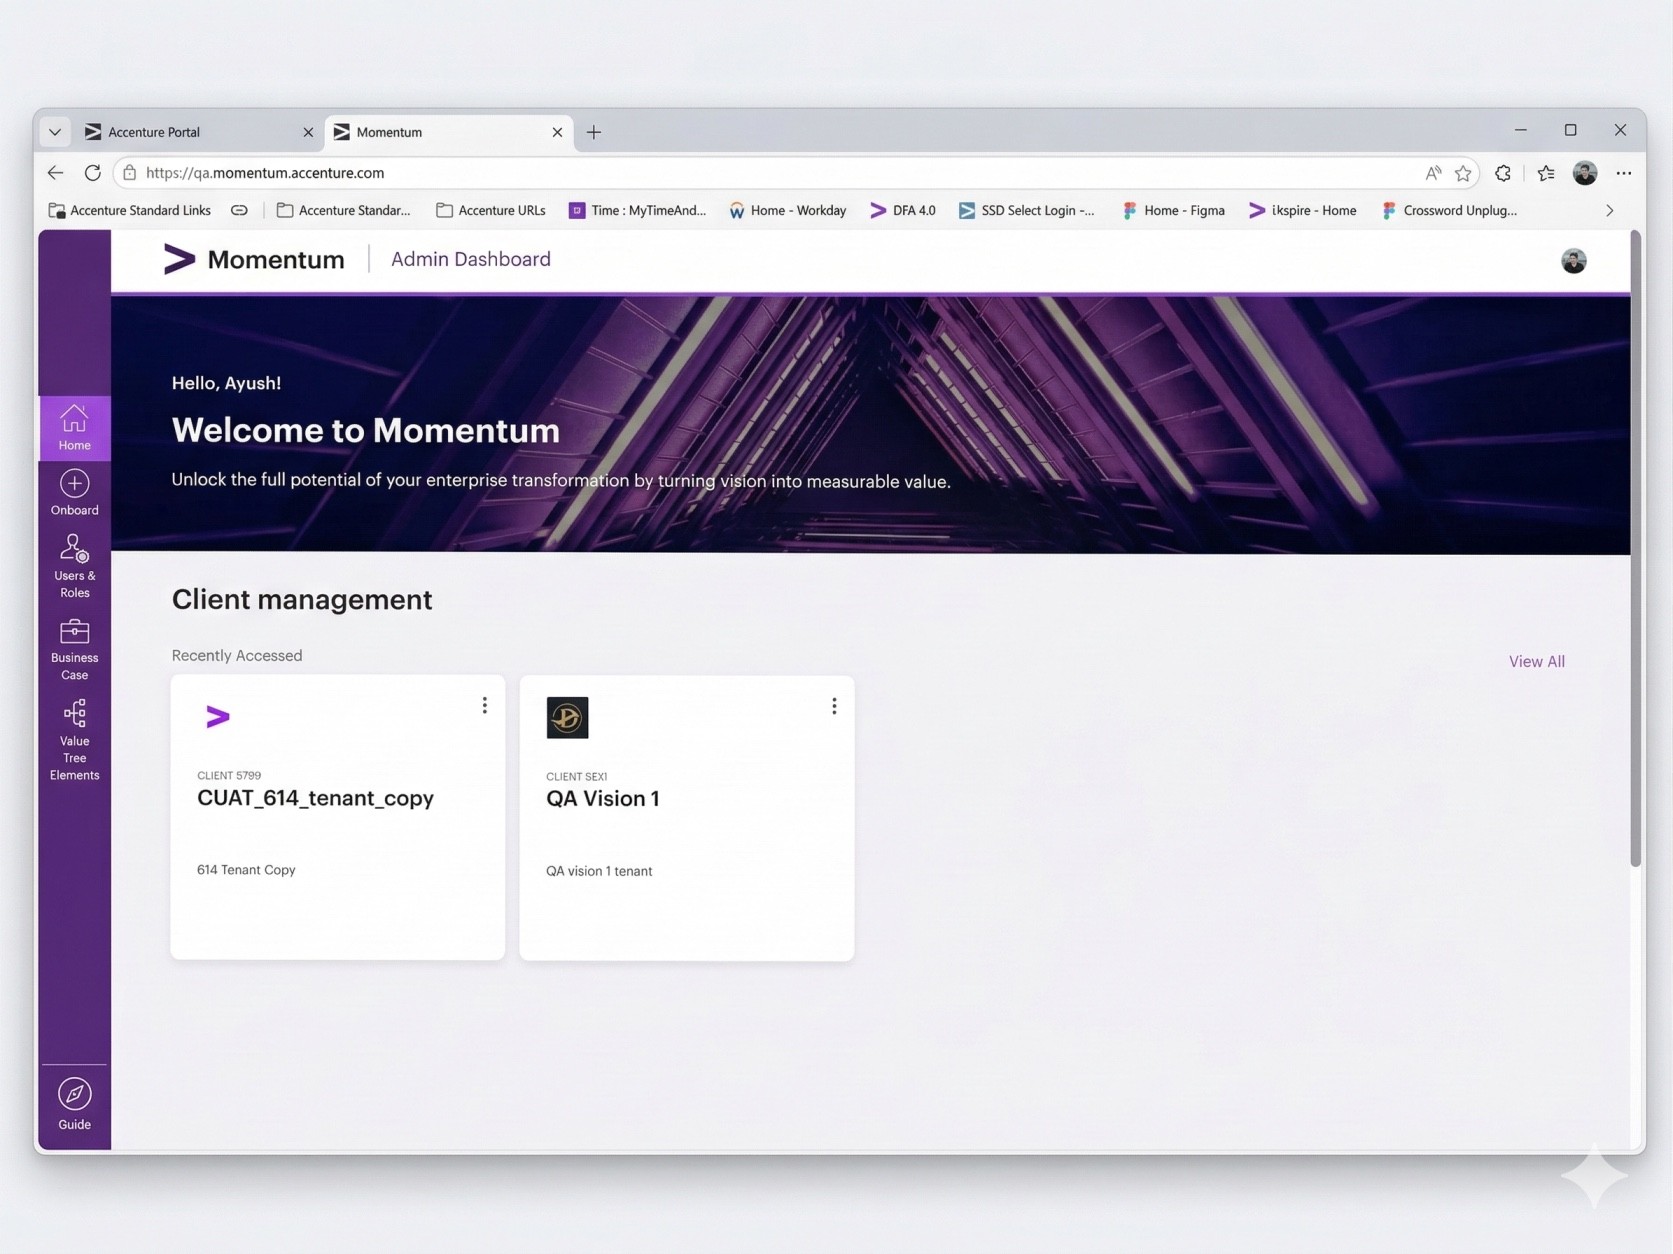Open the Accenture Standar... bookmark folder
This screenshot has width=1673, height=1254.
point(343,210)
